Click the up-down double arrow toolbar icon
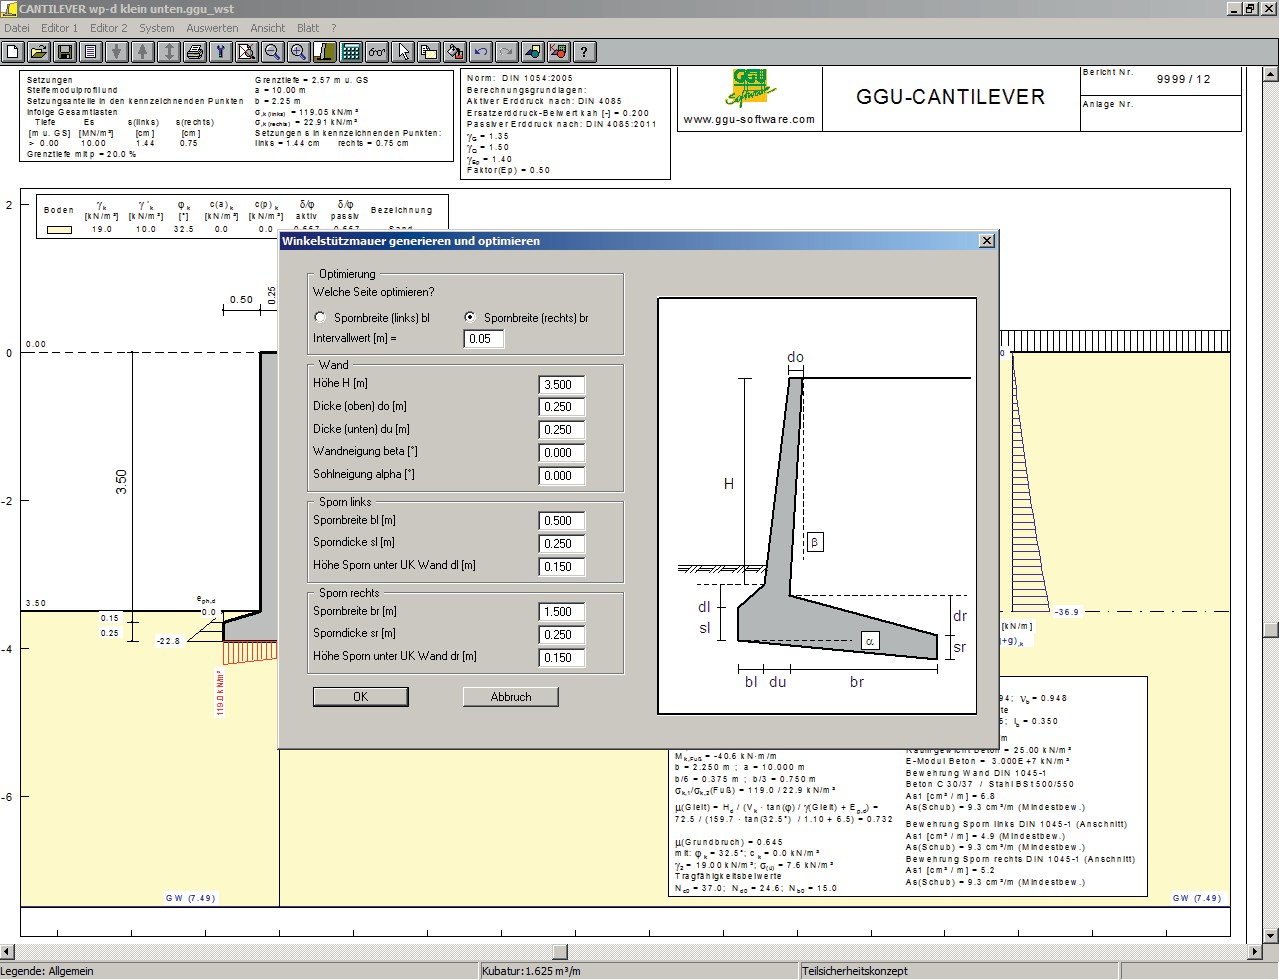 pyautogui.click(x=169, y=52)
